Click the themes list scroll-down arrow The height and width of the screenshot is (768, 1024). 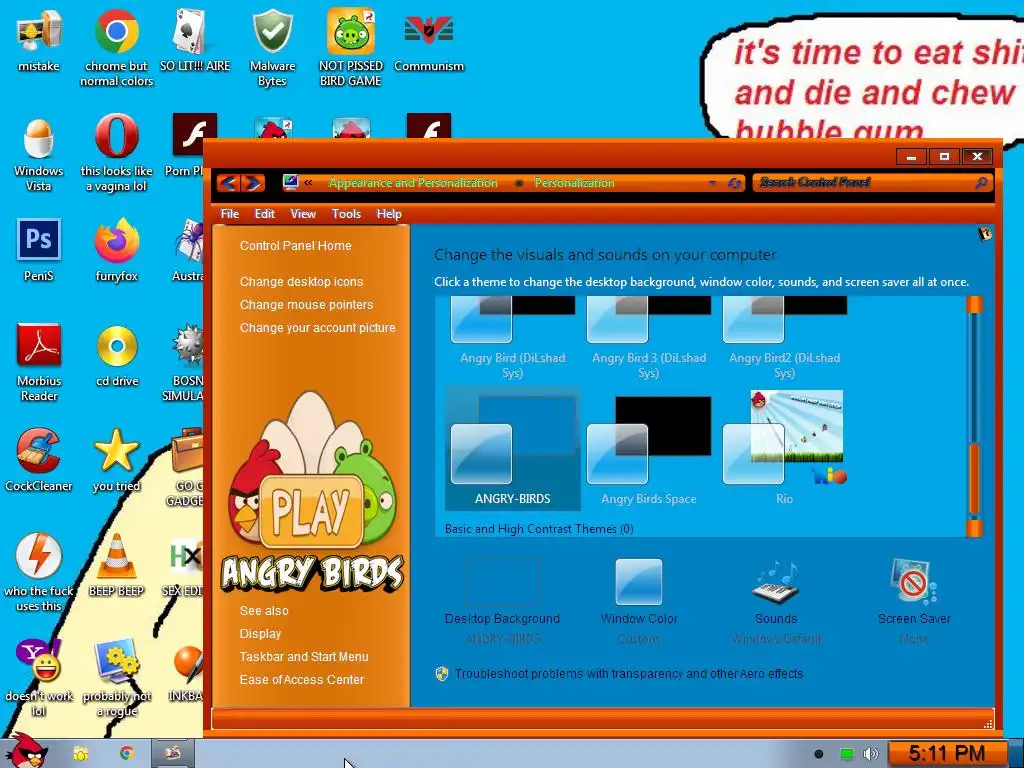click(x=974, y=528)
